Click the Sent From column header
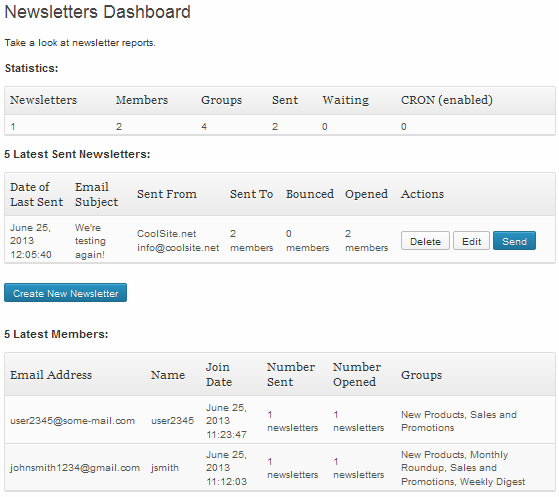 coord(167,194)
